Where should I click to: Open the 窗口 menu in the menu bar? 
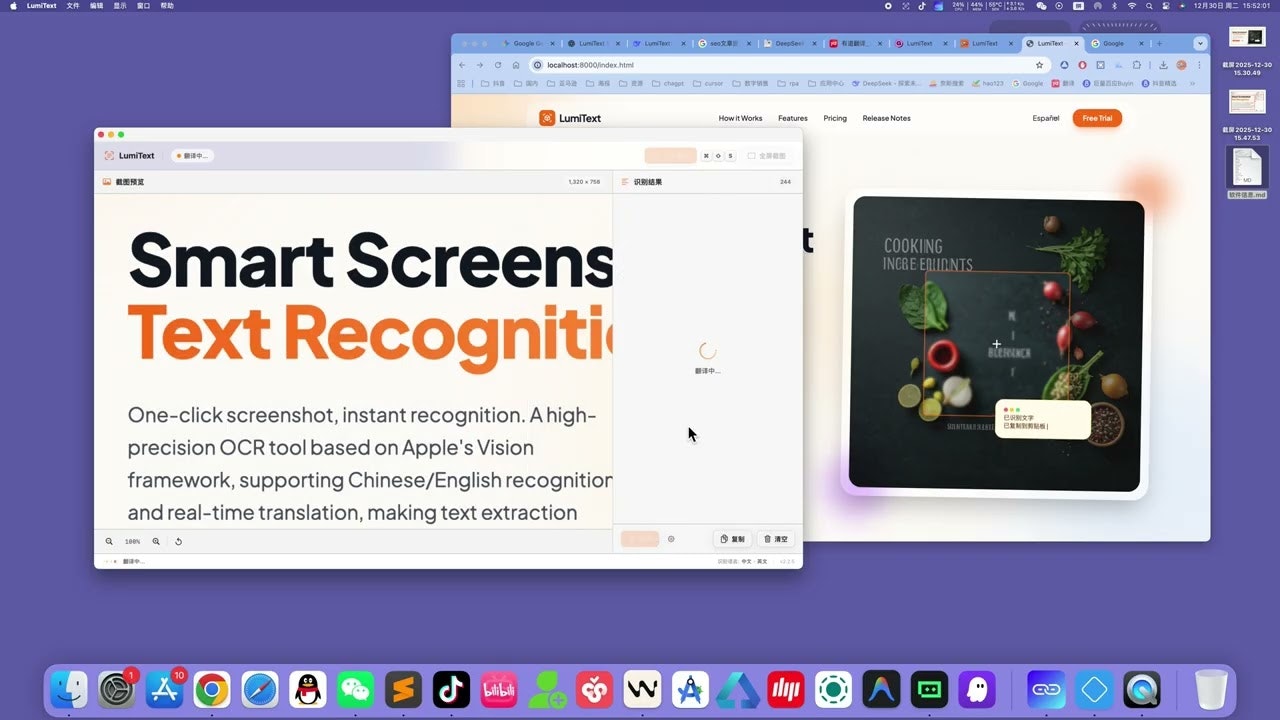tap(143, 5)
